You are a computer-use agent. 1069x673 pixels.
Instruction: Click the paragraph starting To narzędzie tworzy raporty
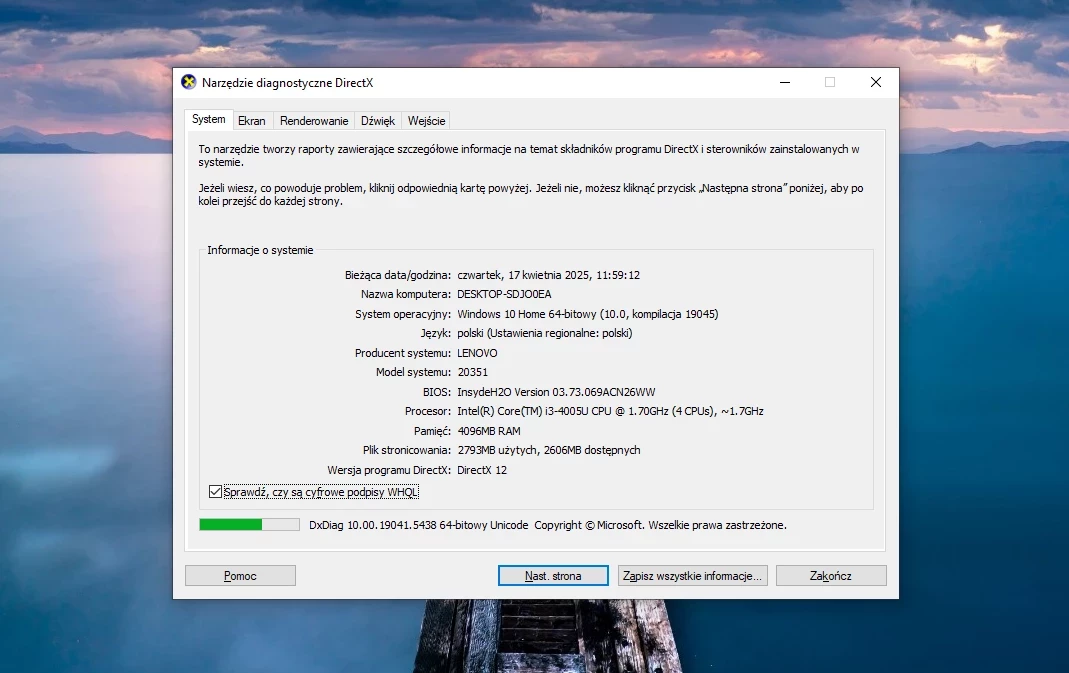coord(529,155)
